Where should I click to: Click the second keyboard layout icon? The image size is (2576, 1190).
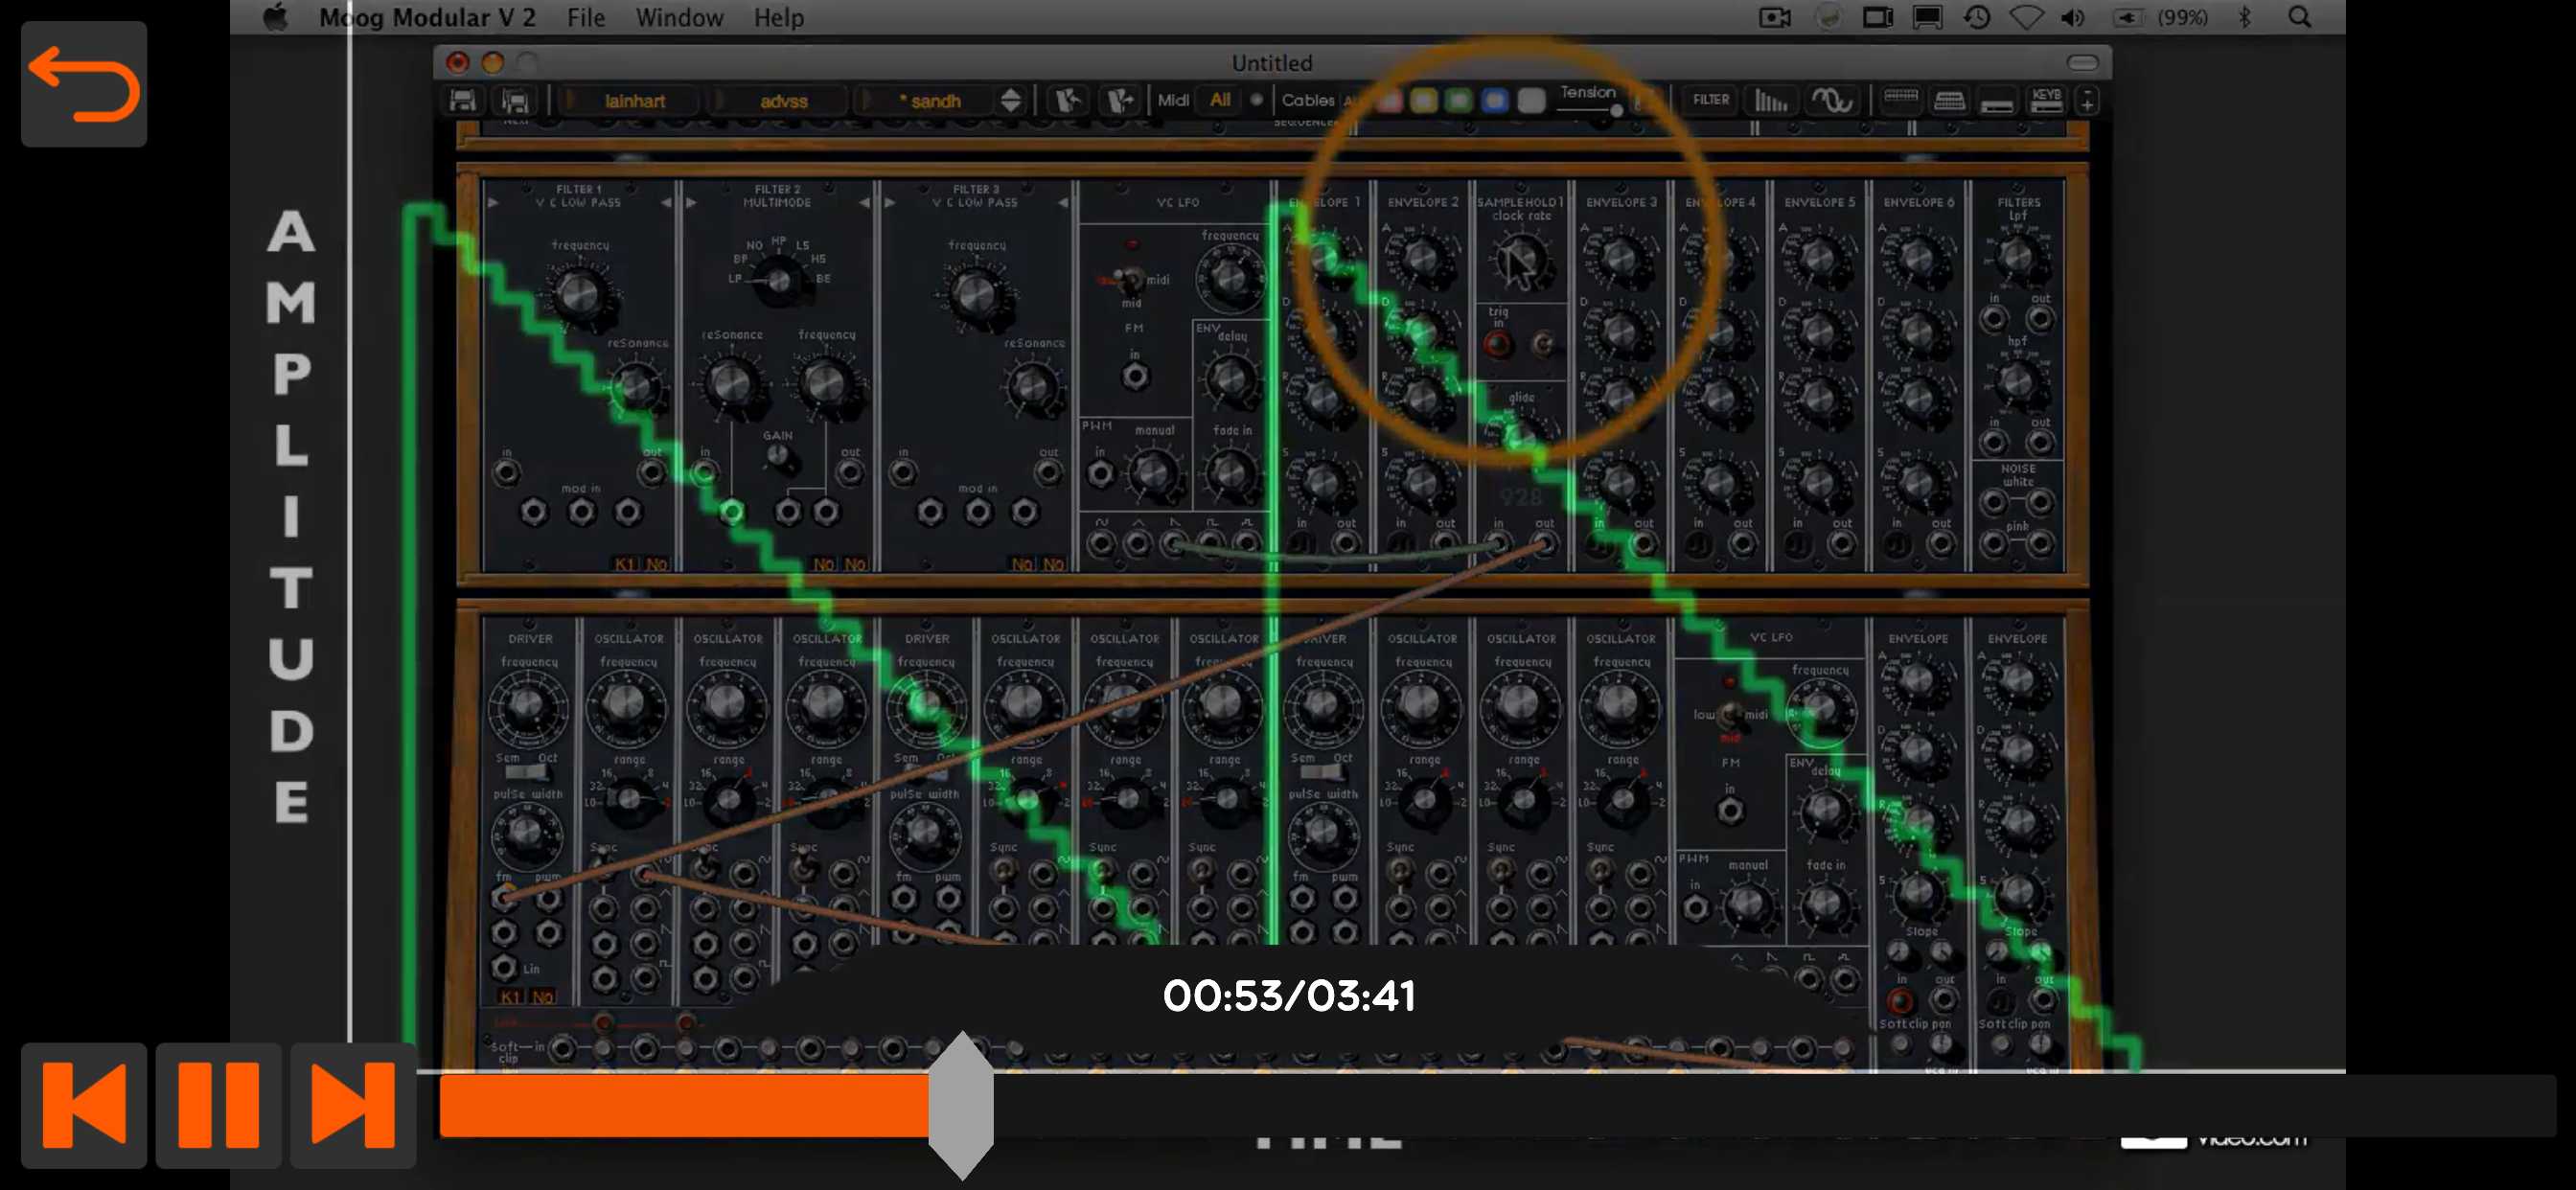coord(1949,100)
